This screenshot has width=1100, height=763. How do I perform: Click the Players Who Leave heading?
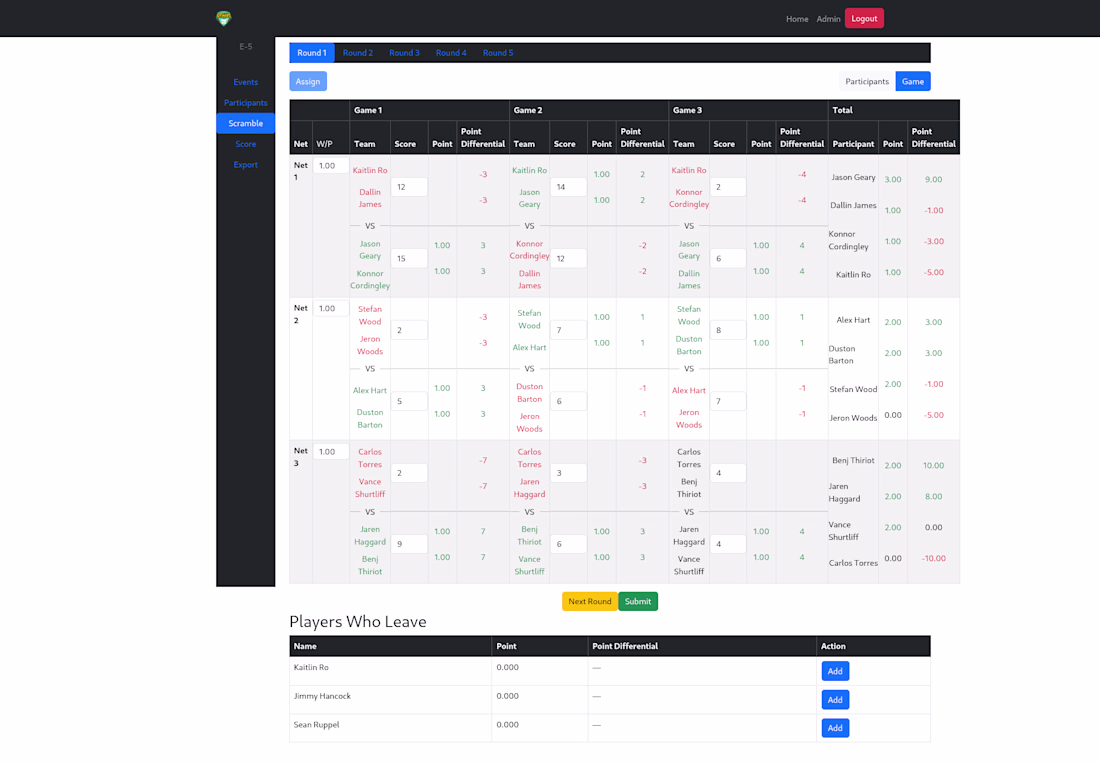(x=358, y=622)
